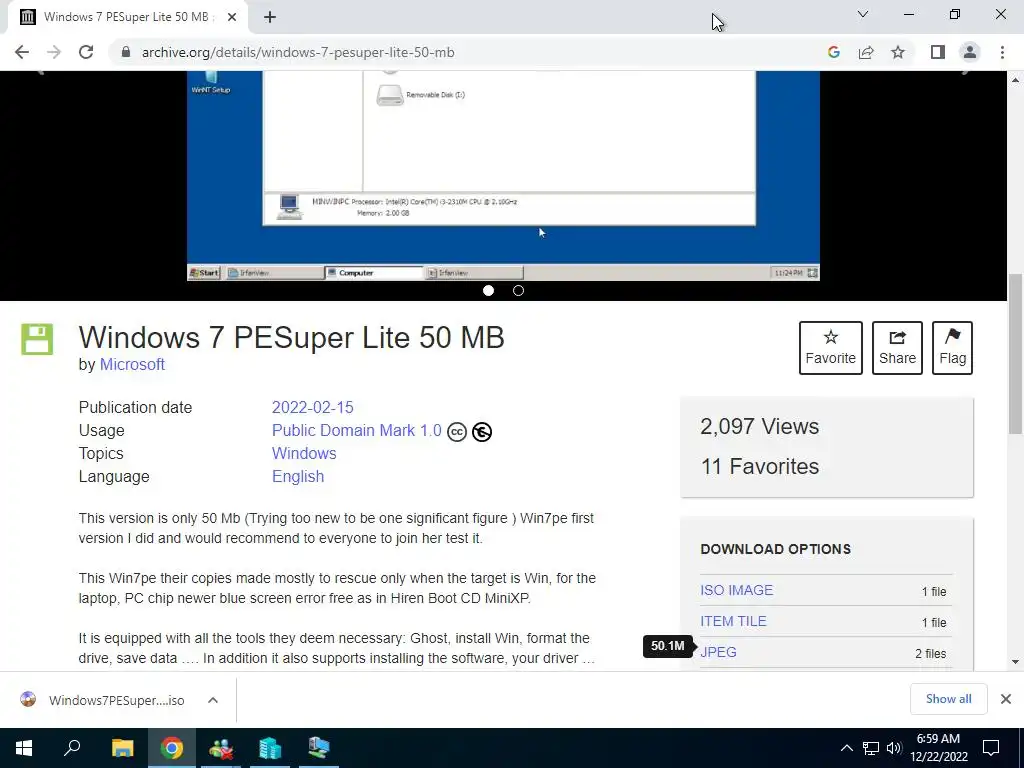Click the page vertical scrollbar
The width and height of the screenshot is (1024, 768).
pyautogui.click(x=1015, y=354)
